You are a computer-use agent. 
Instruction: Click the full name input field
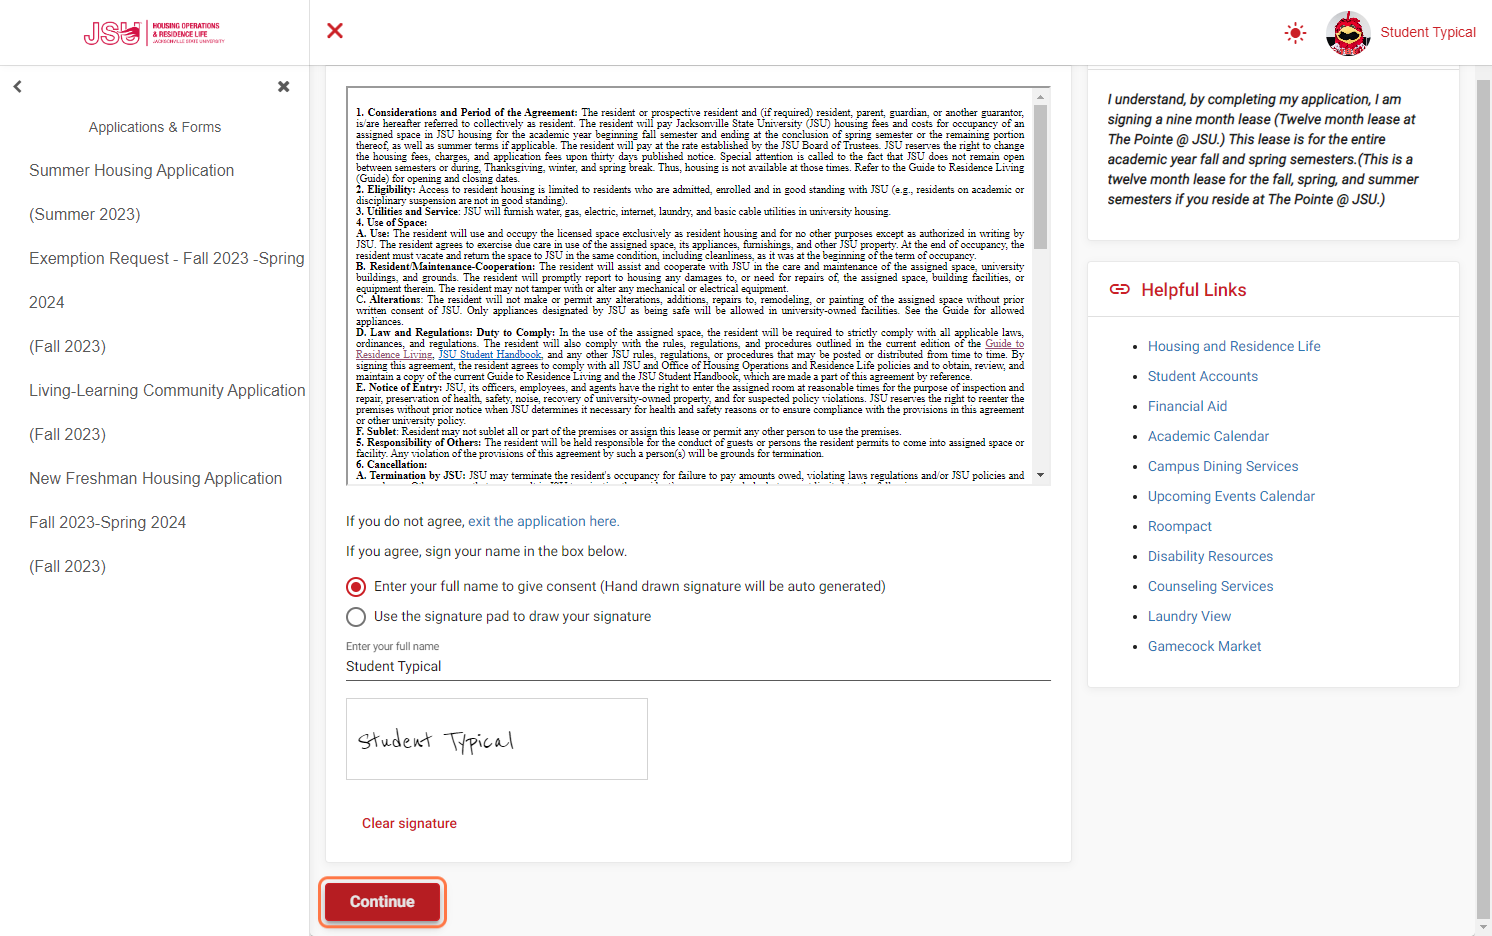pos(698,666)
